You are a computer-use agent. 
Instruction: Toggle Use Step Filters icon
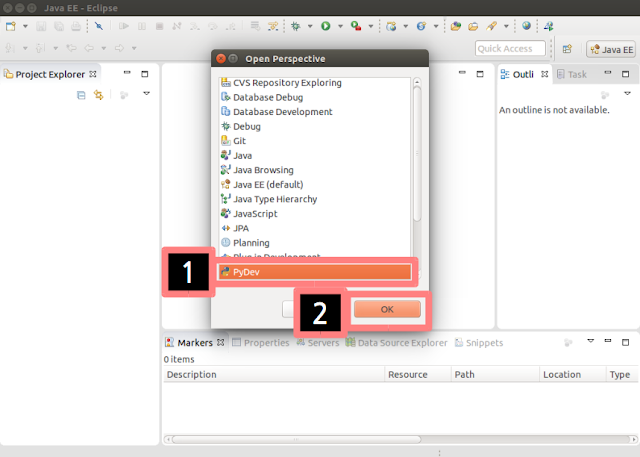[273, 27]
